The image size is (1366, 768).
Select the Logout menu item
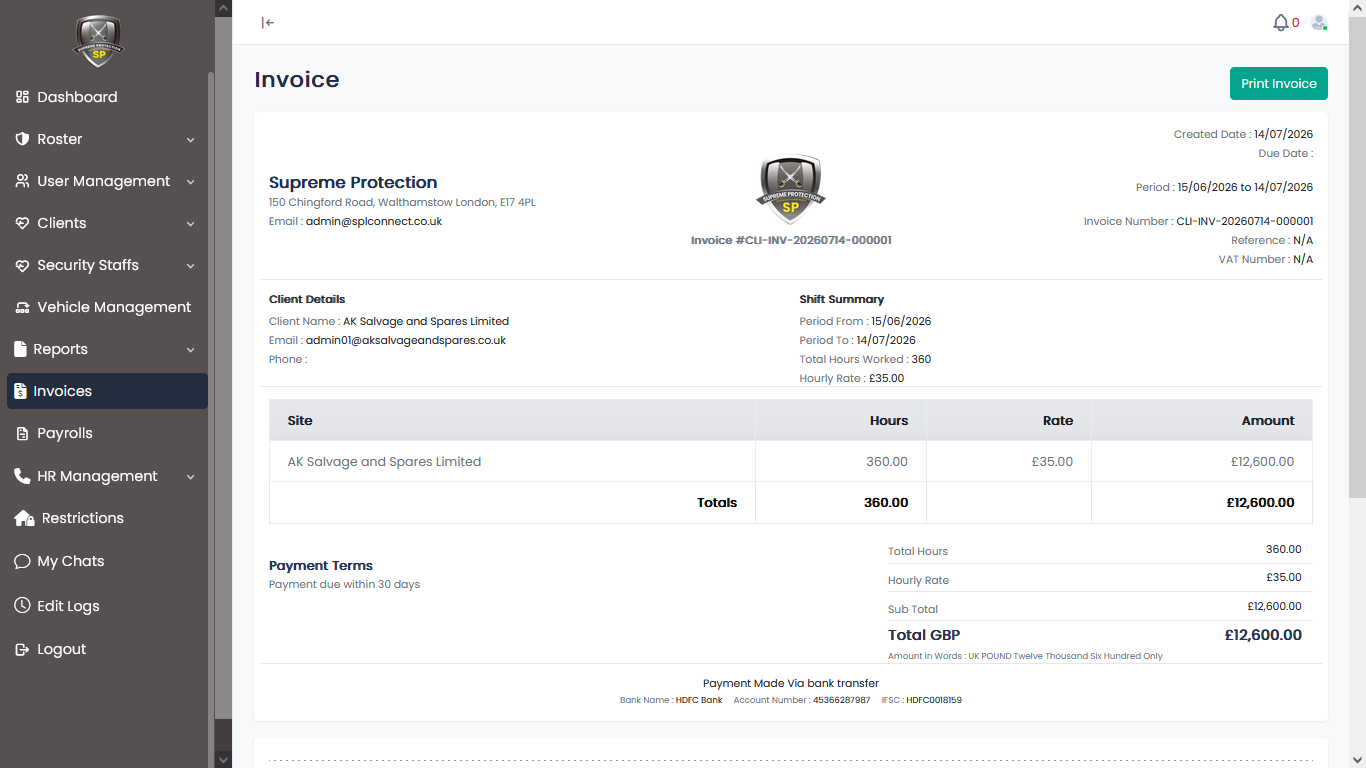107,649
